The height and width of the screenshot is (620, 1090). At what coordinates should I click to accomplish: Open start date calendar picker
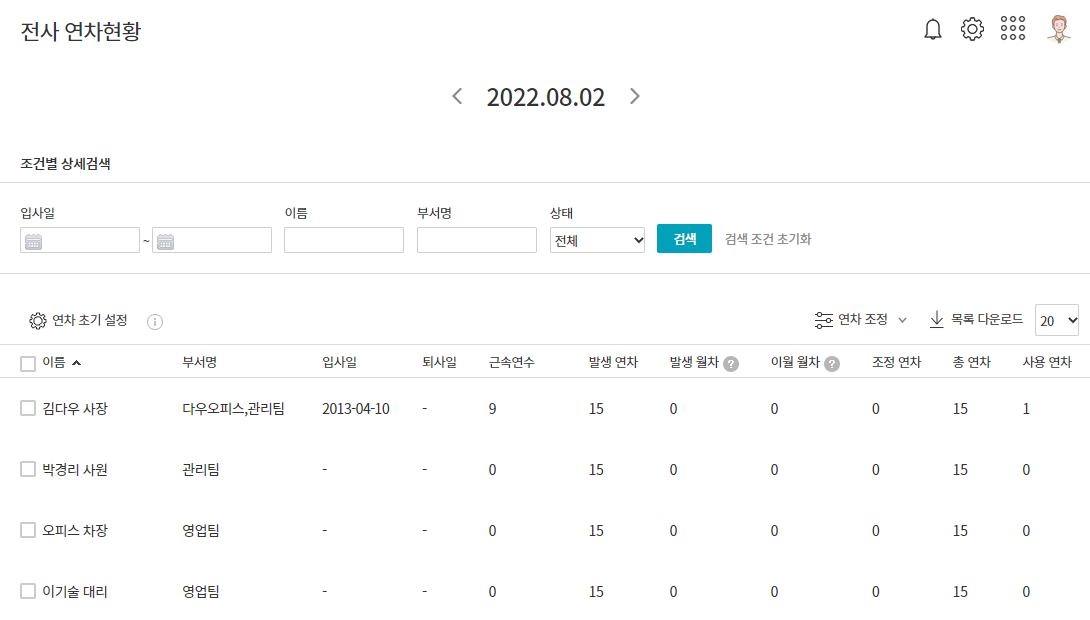tap(33, 241)
